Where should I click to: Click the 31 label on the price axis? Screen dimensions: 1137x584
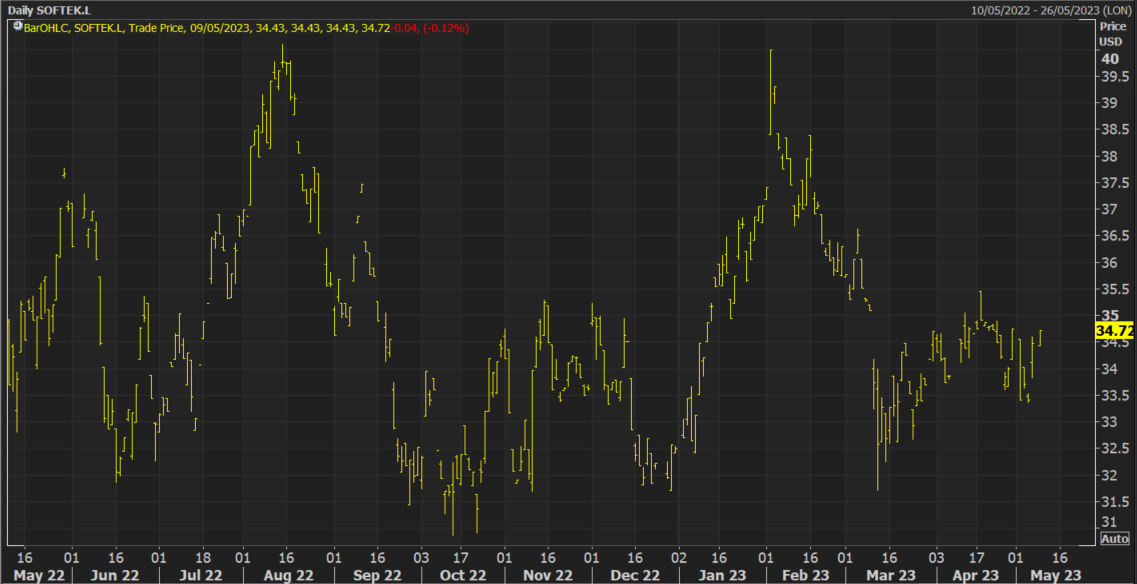[x=1109, y=523]
